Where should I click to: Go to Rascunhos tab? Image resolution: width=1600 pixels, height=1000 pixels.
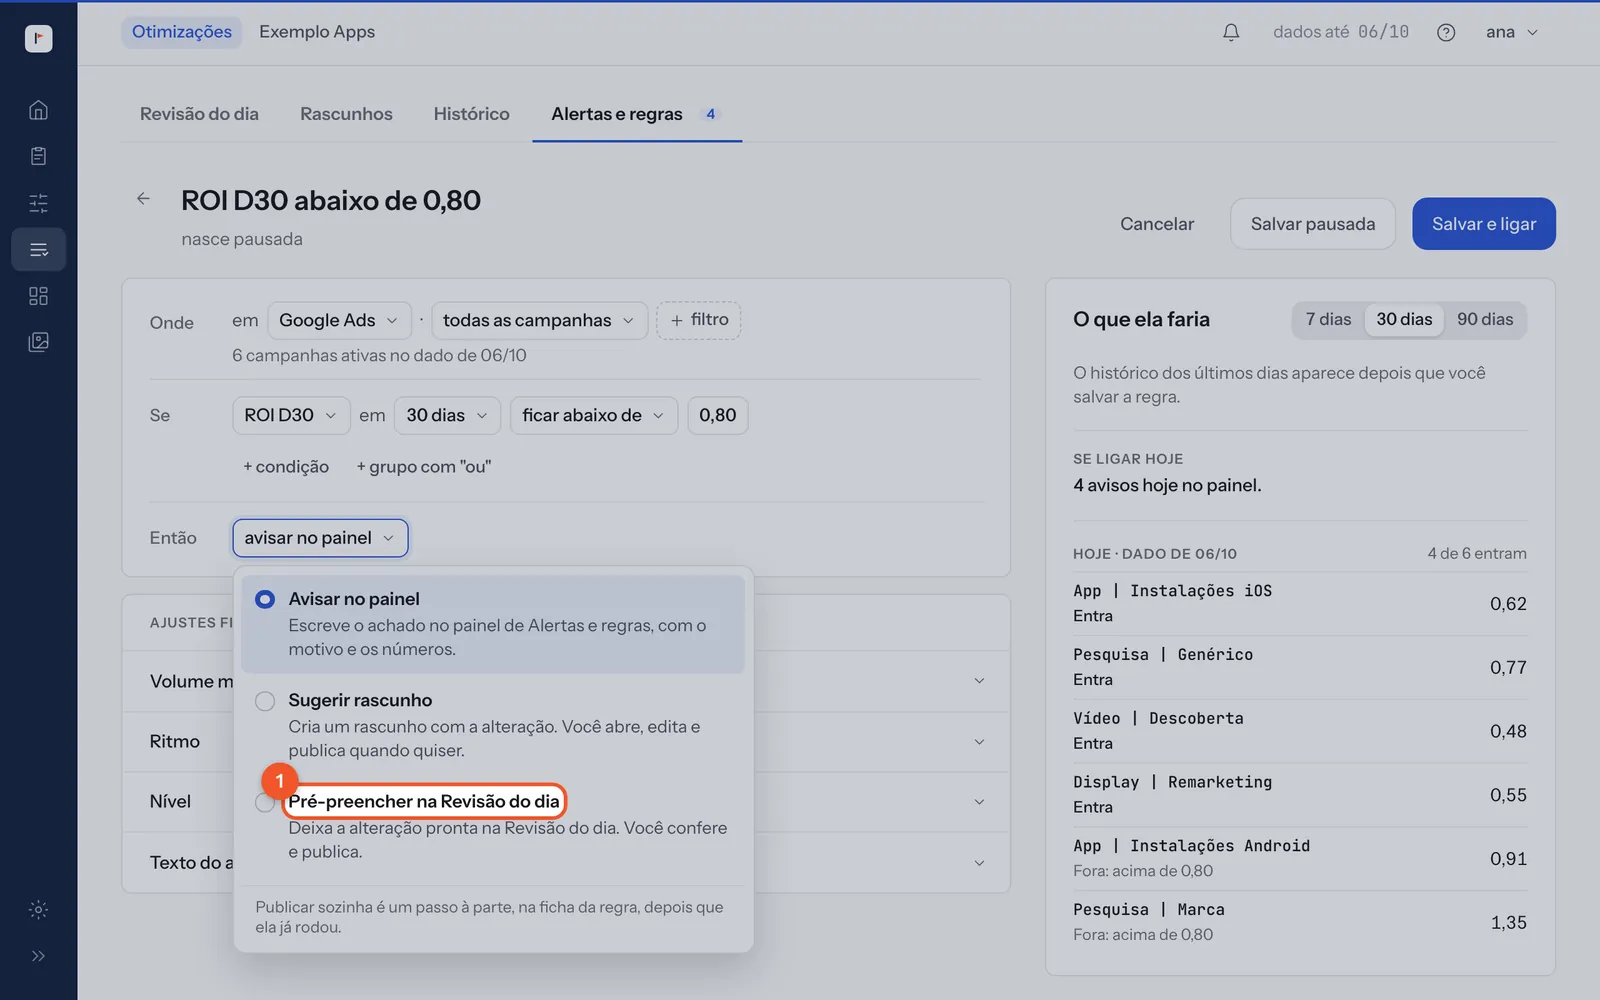[x=346, y=114]
